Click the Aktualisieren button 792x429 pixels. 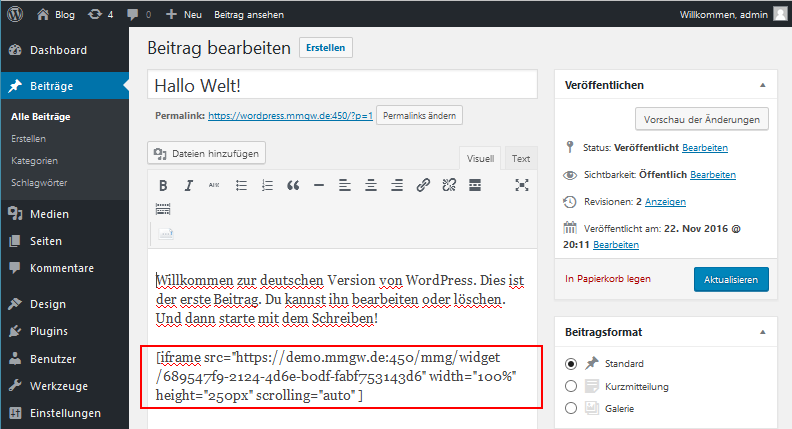731,279
